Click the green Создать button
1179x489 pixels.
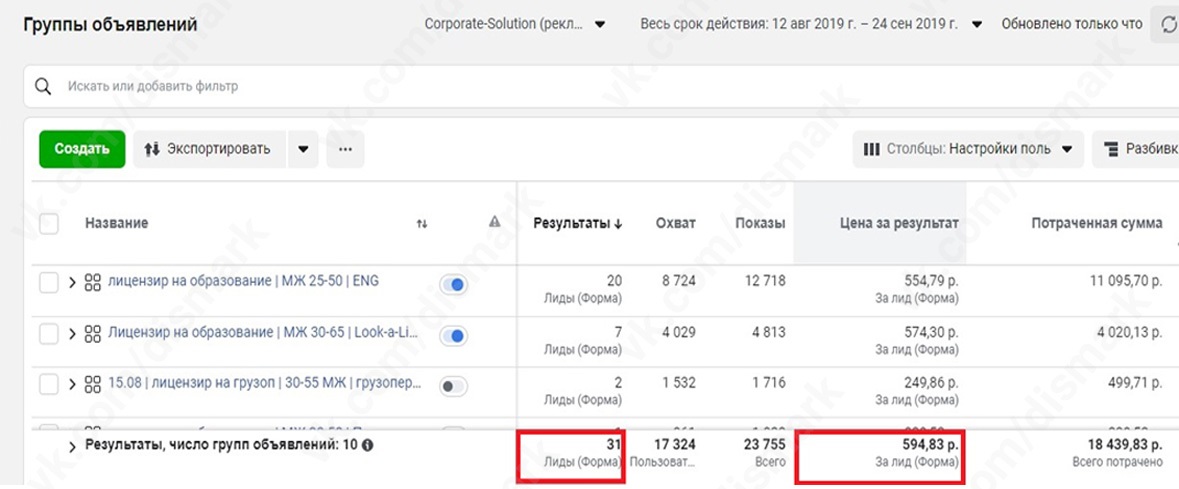point(82,150)
